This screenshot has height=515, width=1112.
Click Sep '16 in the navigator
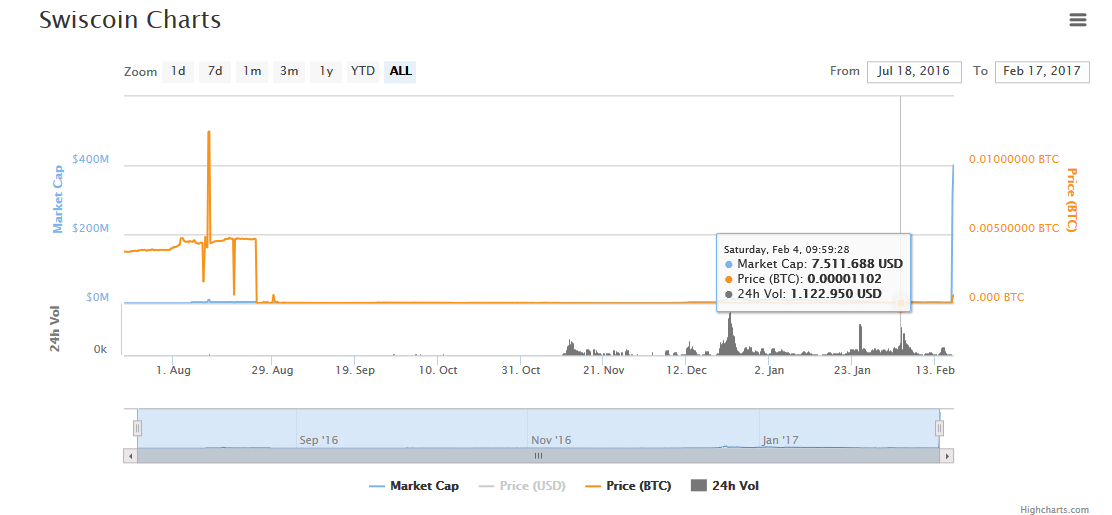(x=319, y=440)
